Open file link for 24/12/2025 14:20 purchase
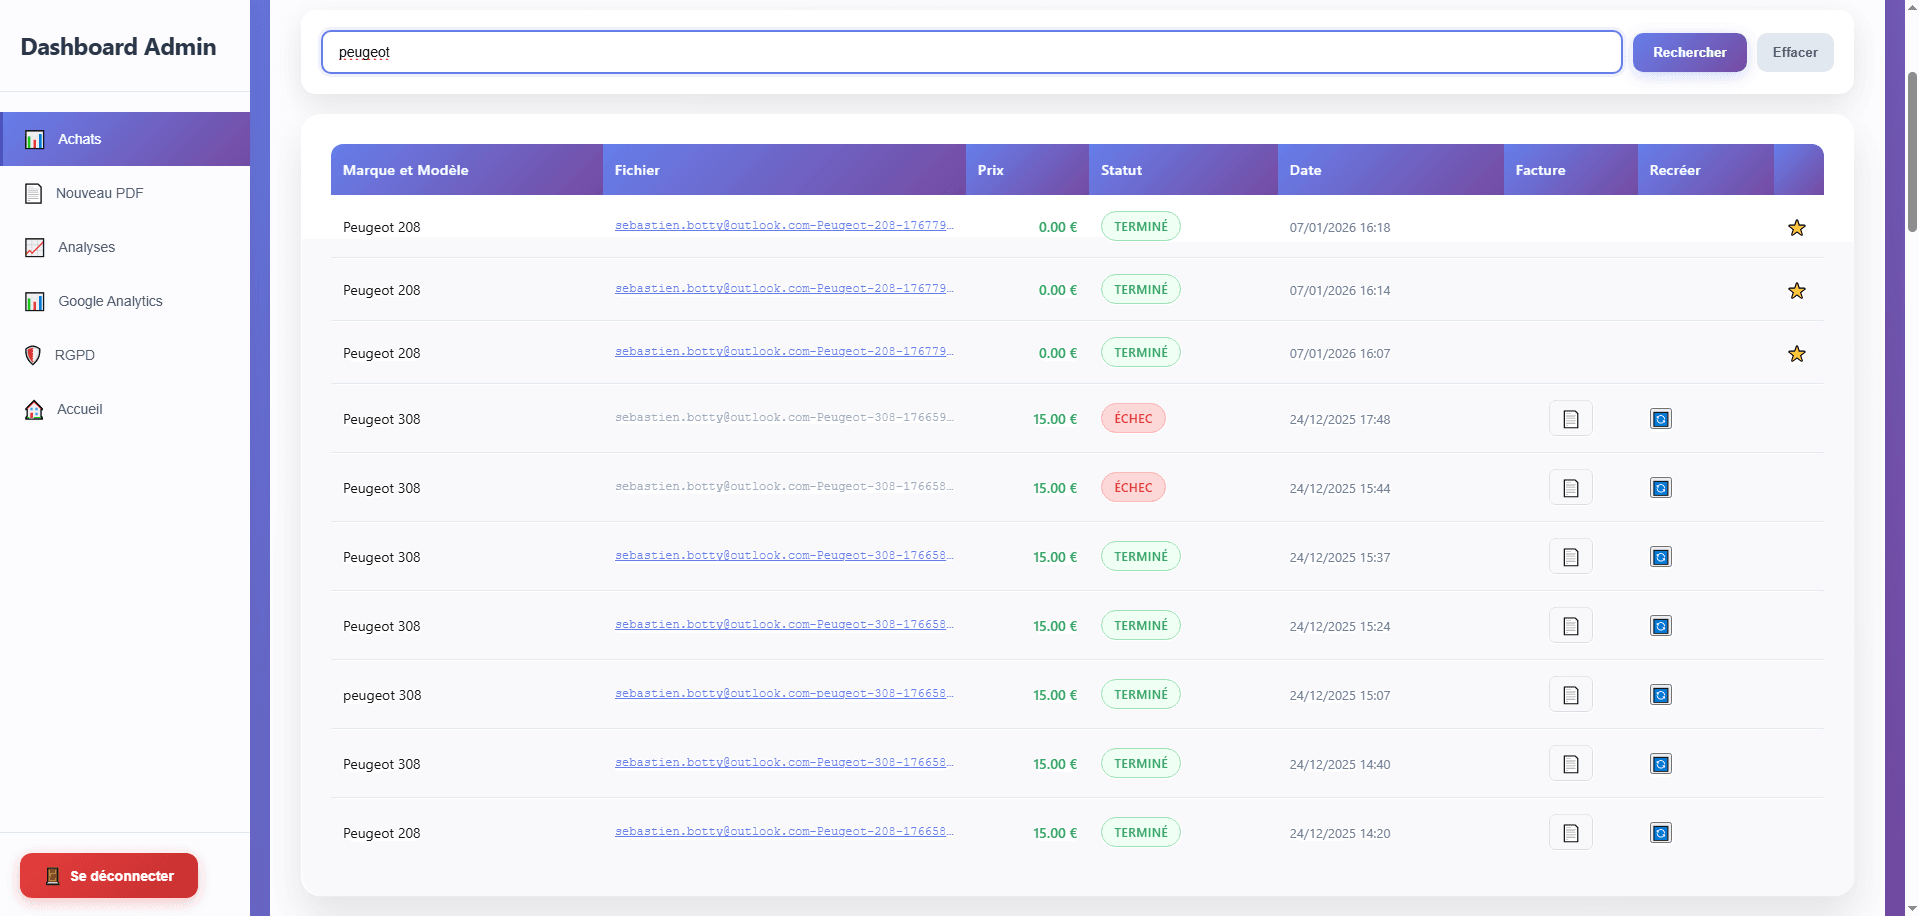The image size is (1919, 916). [x=784, y=832]
